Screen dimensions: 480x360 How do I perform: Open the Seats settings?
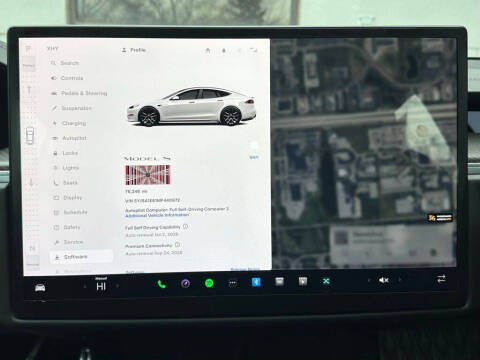click(66, 183)
